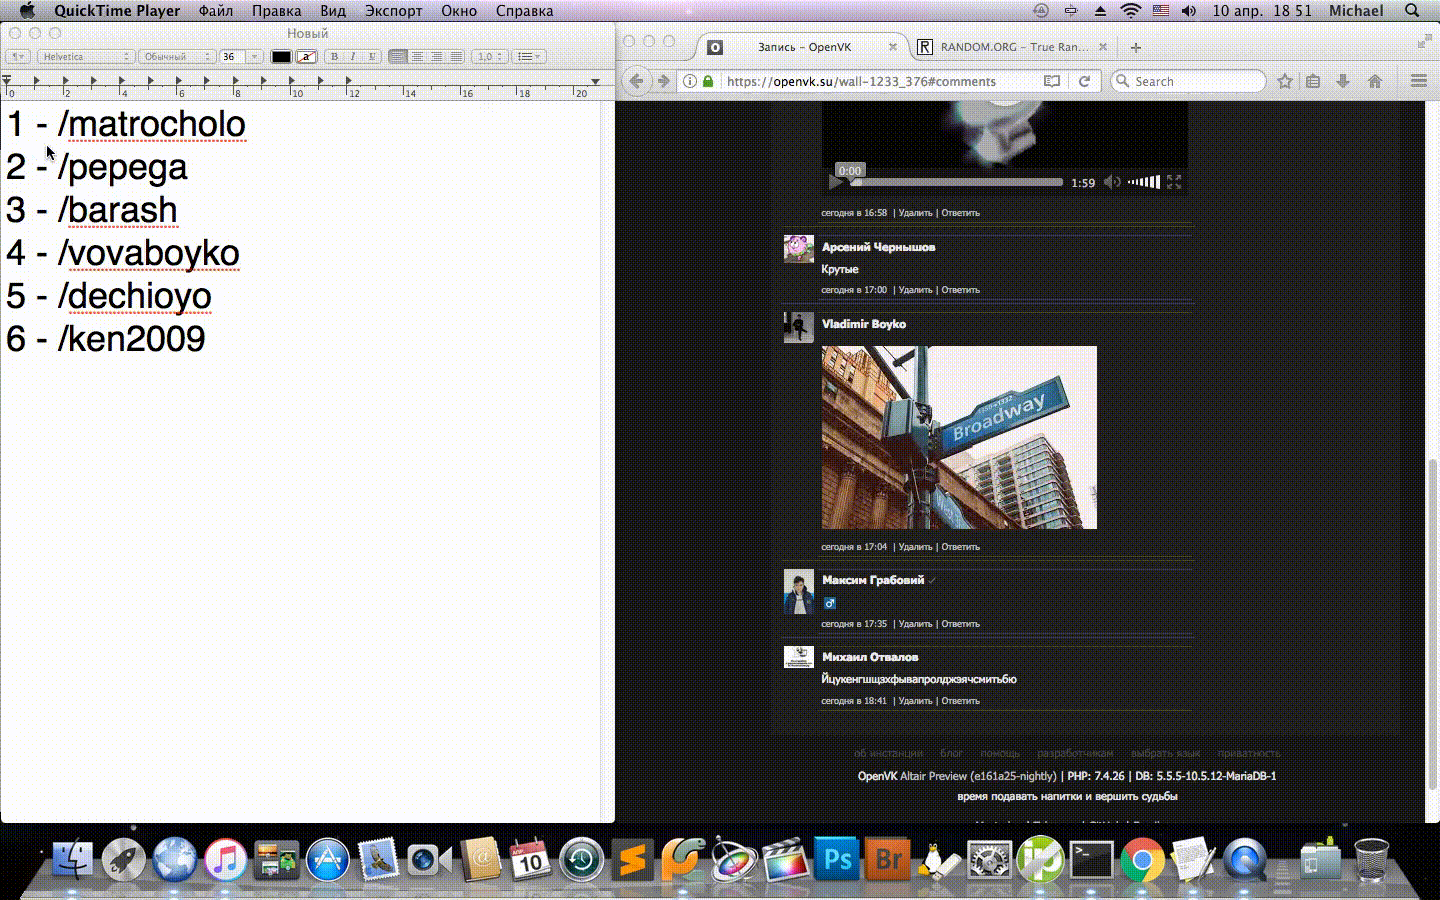This screenshot has height=900, width=1440.
Task: Open the помощь footer link
Action: 1001,753
